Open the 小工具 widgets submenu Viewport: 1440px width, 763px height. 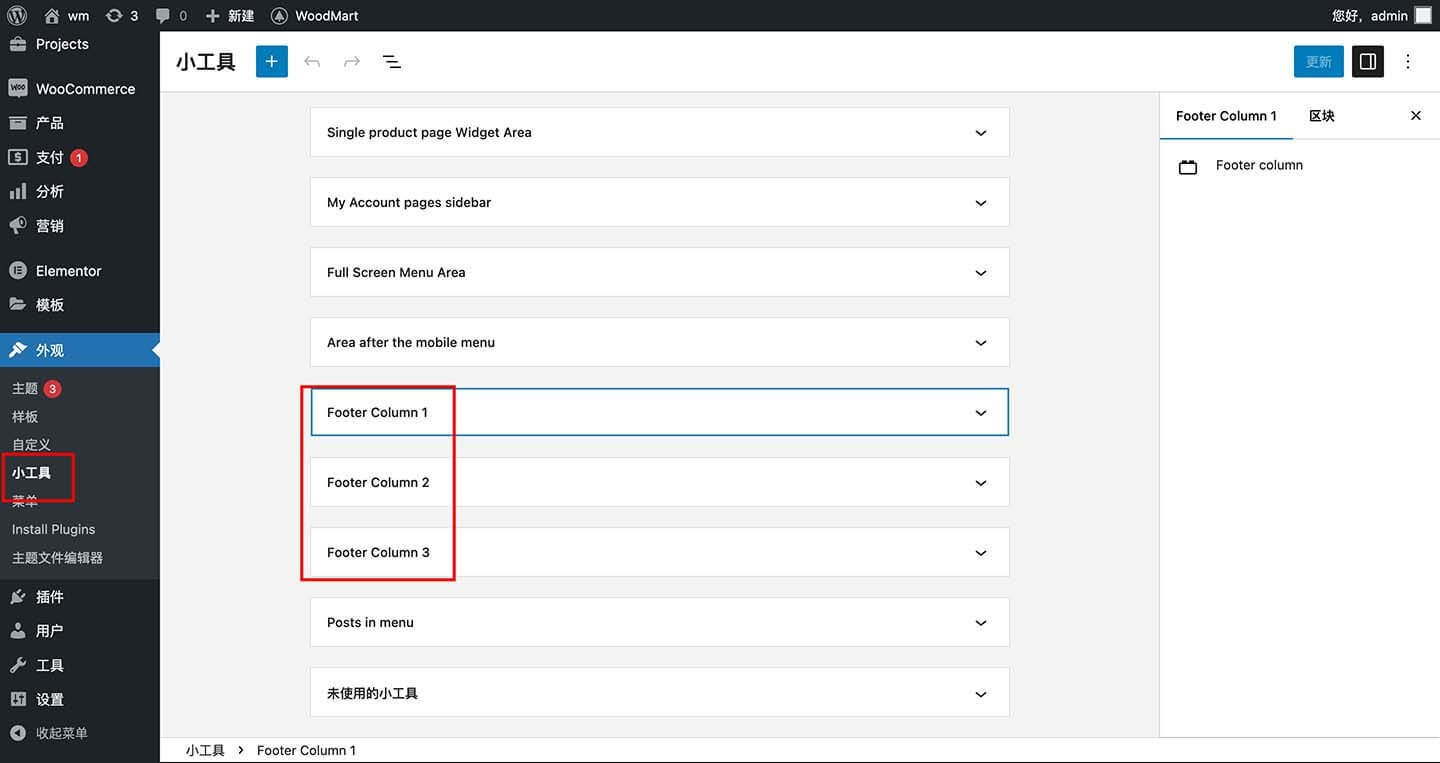31,473
